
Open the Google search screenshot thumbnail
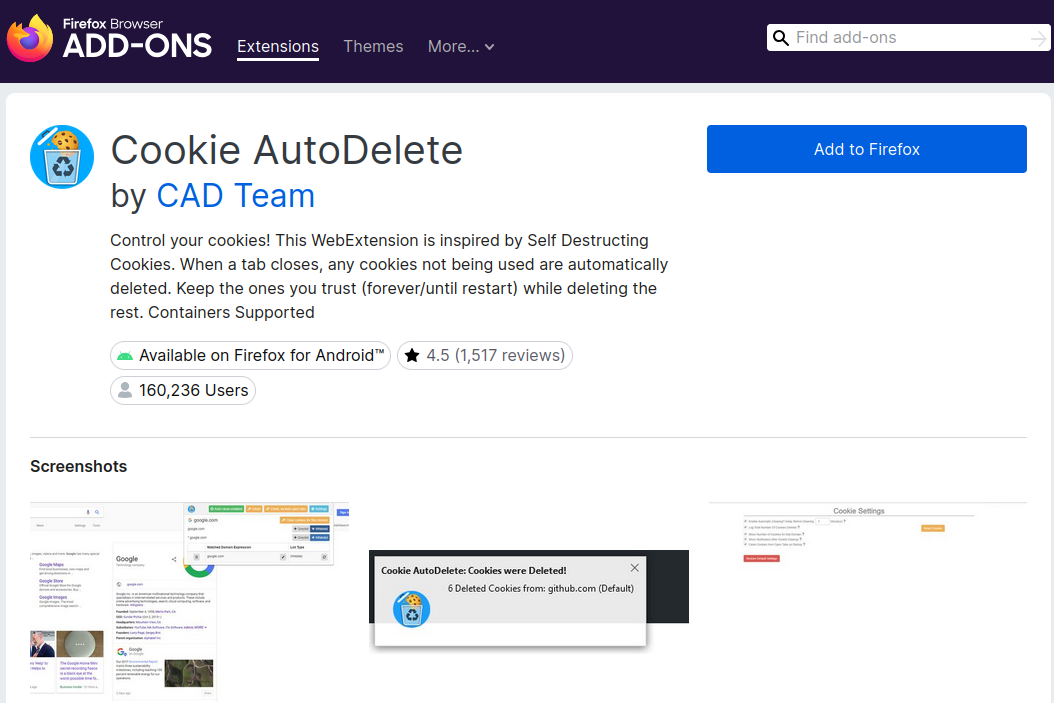(x=190, y=602)
